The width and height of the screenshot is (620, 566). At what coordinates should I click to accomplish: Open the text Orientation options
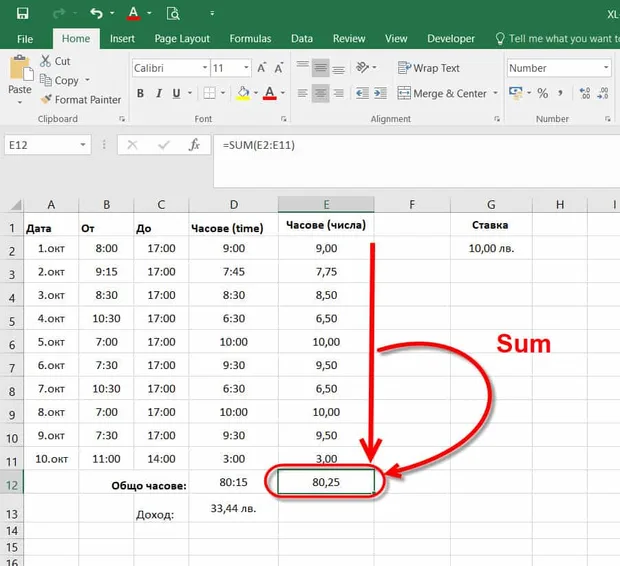[362, 68]
